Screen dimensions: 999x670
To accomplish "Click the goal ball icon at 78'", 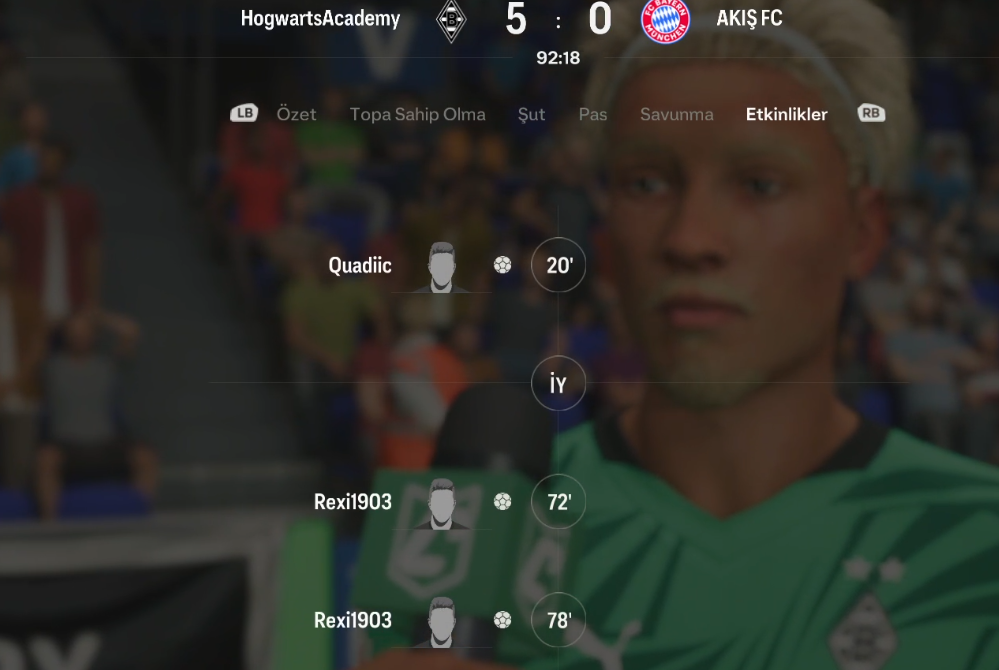I will 503,620.
